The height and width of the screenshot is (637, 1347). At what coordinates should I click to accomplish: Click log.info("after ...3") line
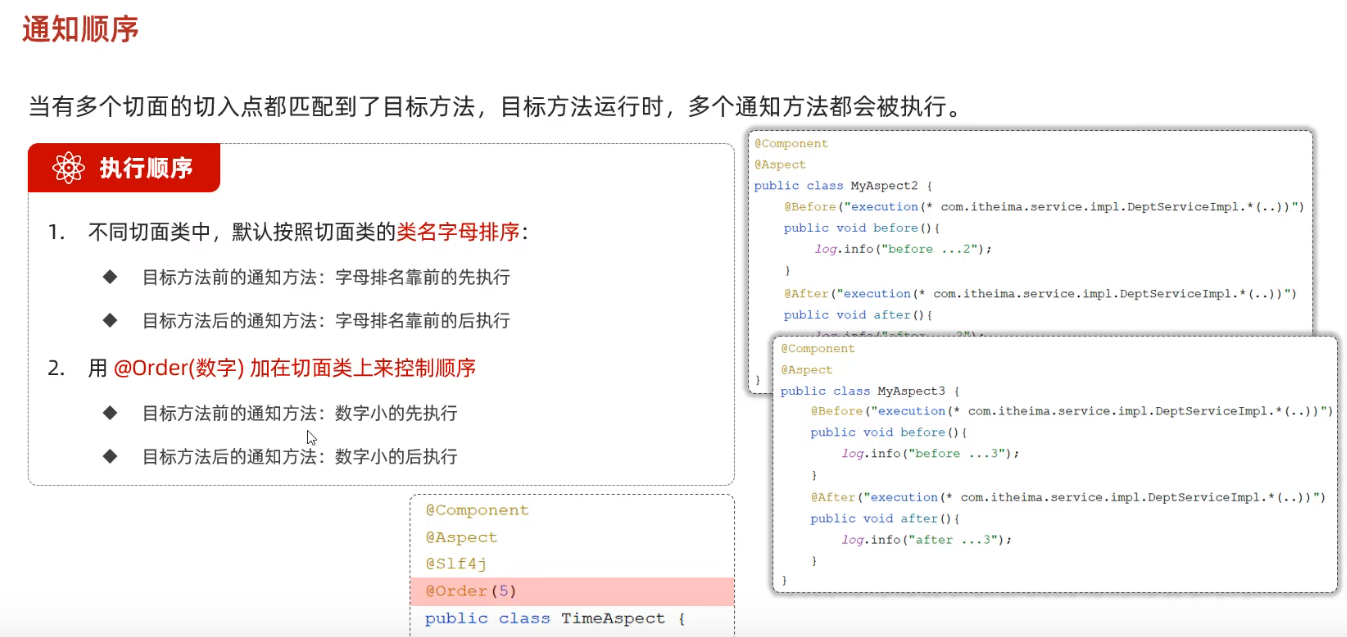click(927, 539)
